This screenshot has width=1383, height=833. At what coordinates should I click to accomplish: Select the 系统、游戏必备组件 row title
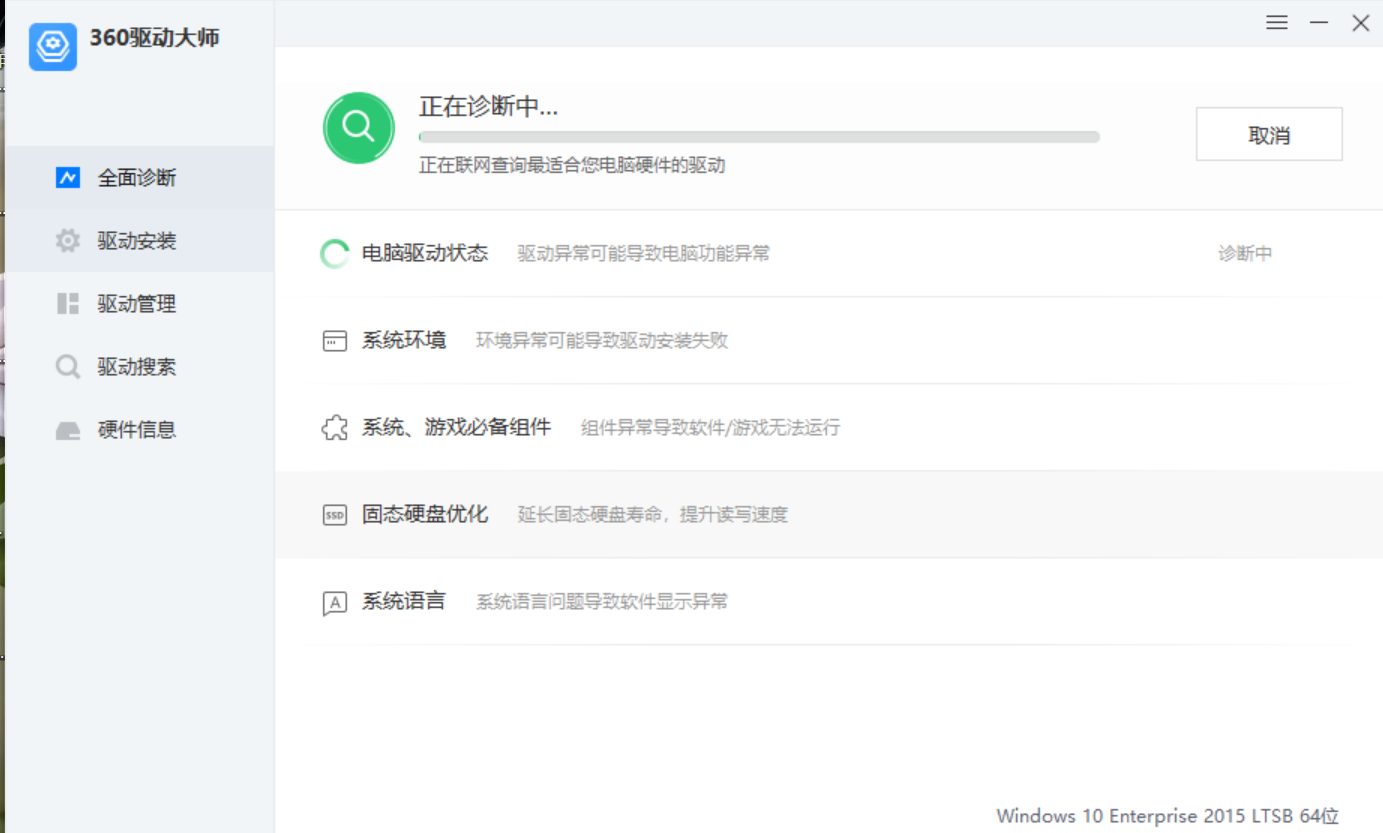(456, 427)
